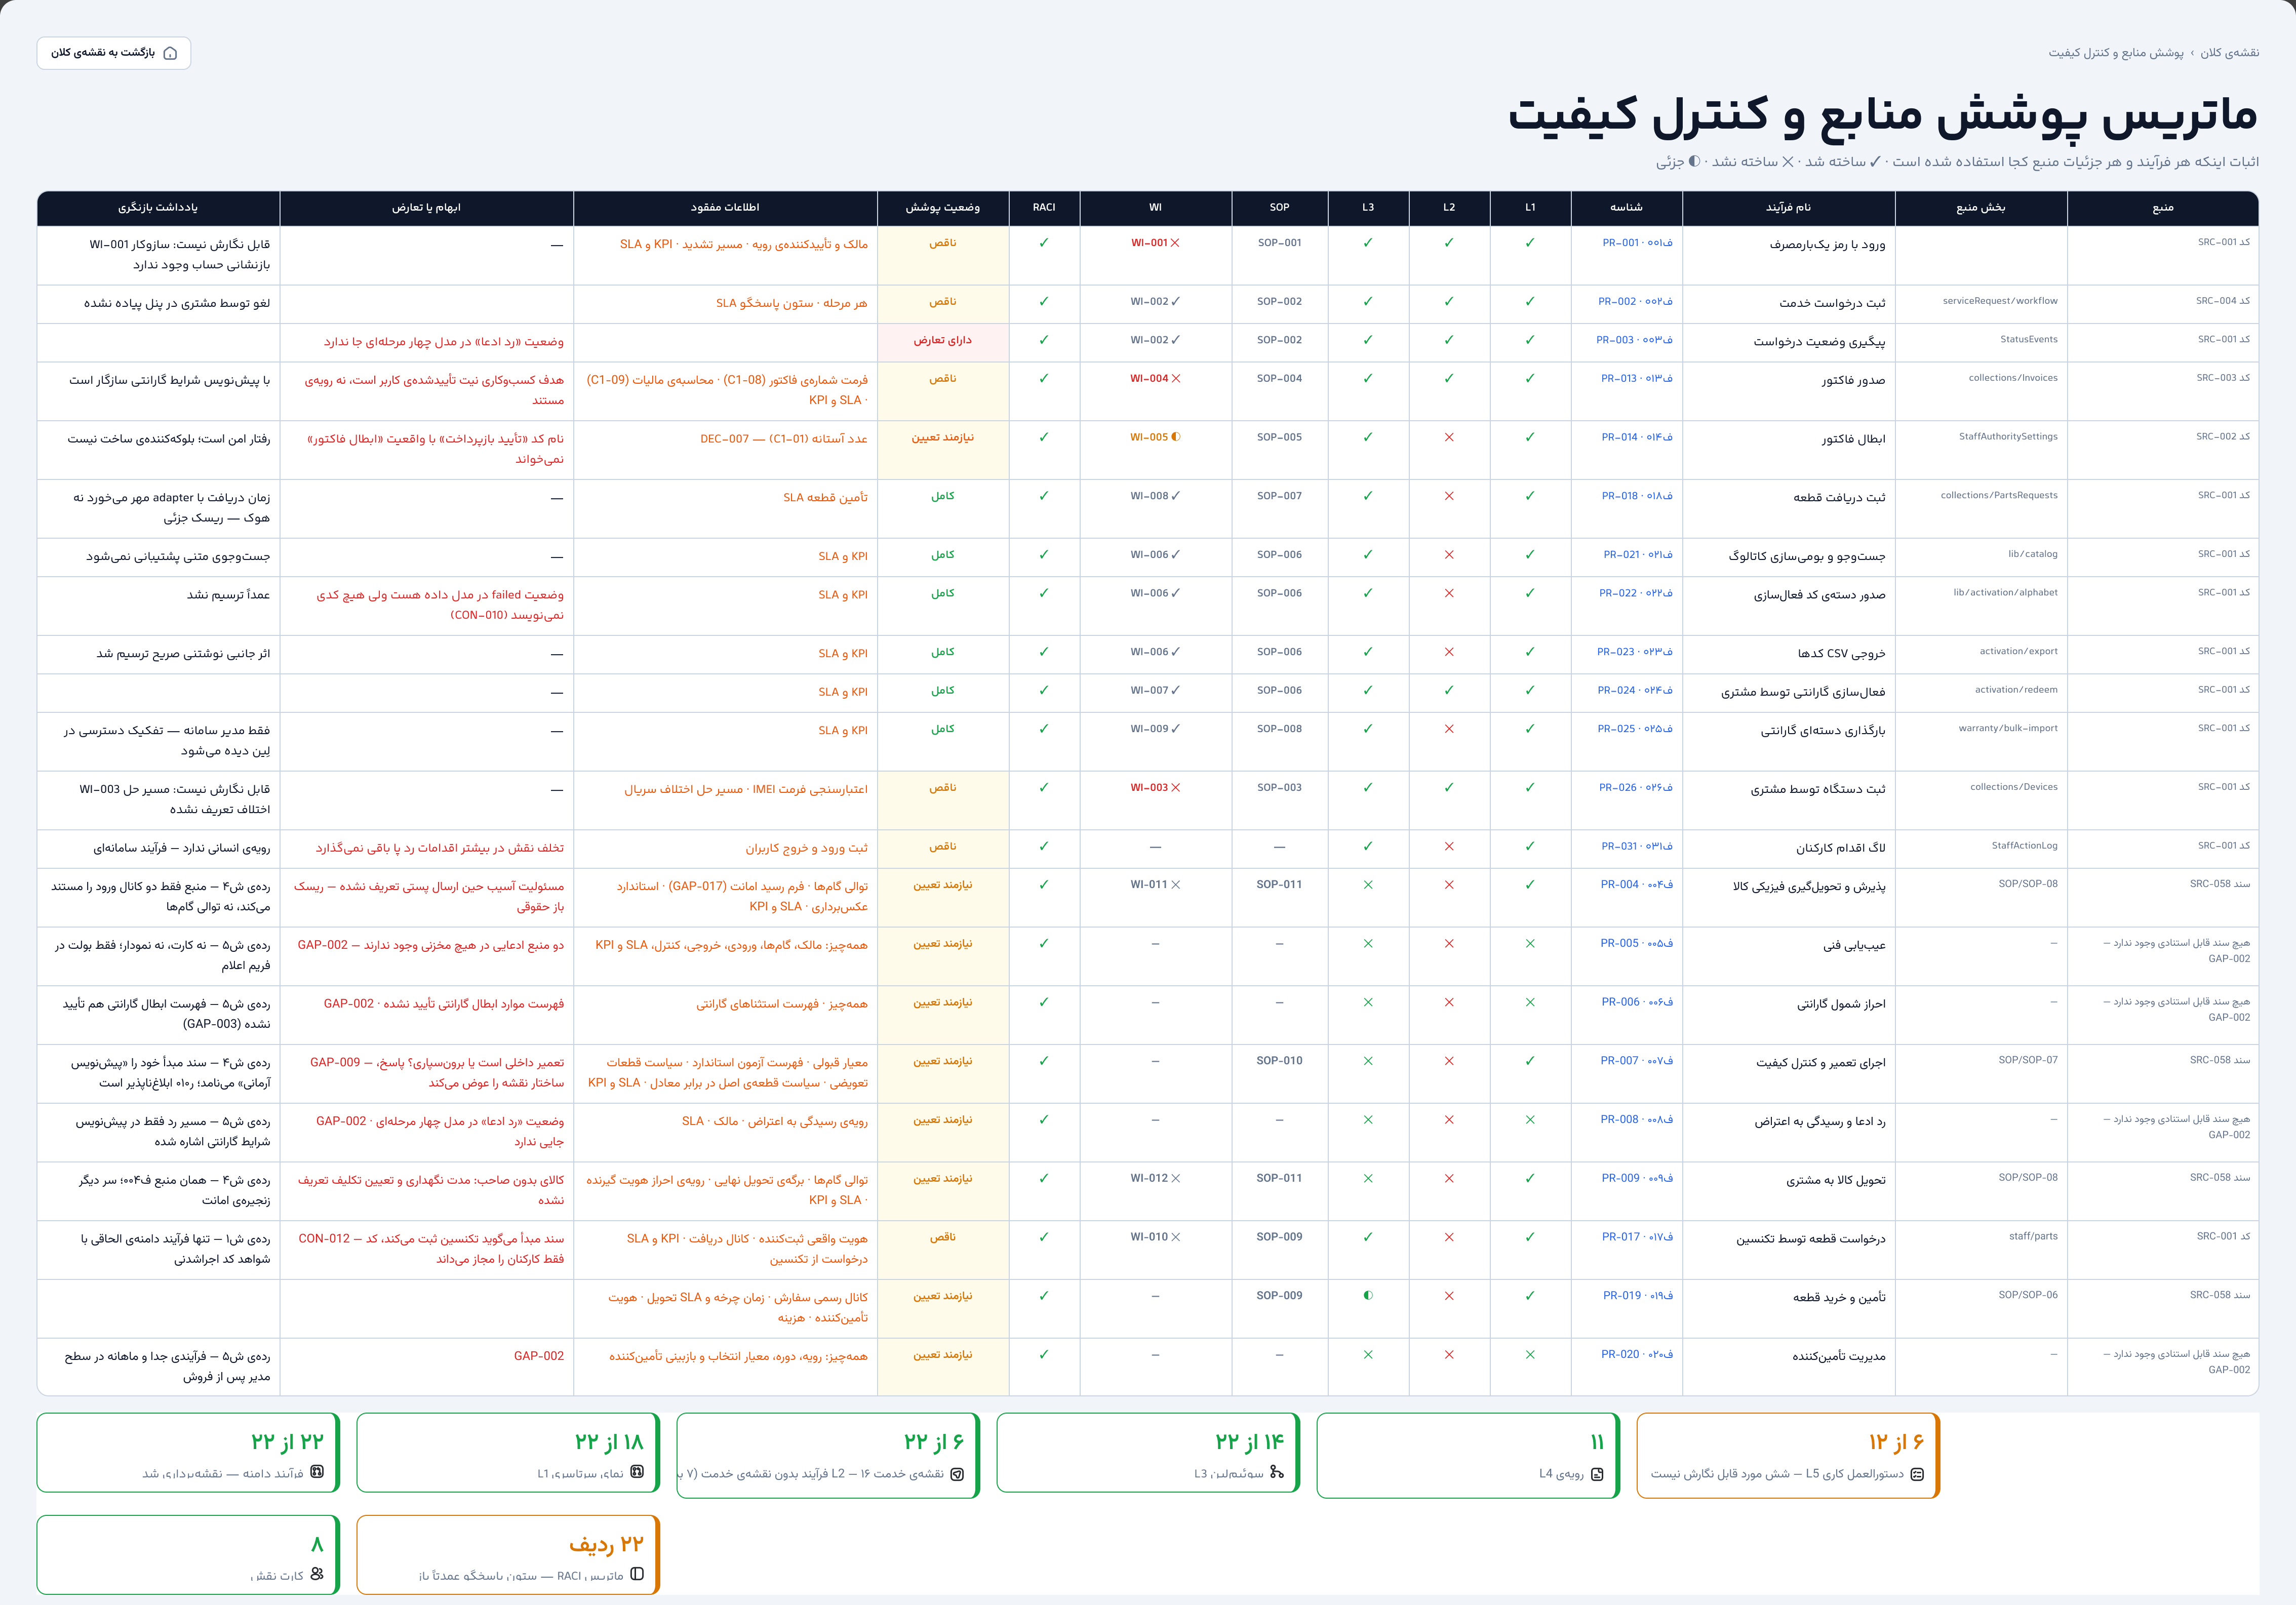Click the یادداشت بازنگری column header
This screenshot has height=1605, width=2296.
click(158, 208)
